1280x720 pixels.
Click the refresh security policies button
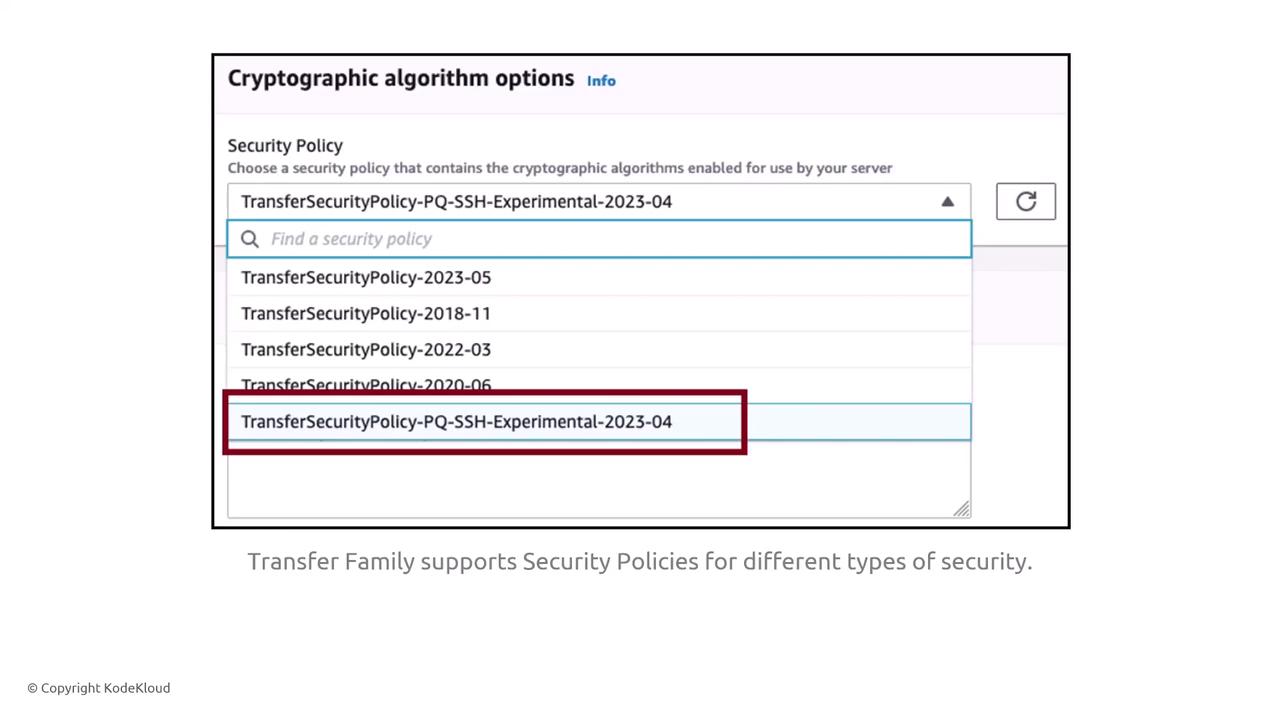coord(1025,202)
